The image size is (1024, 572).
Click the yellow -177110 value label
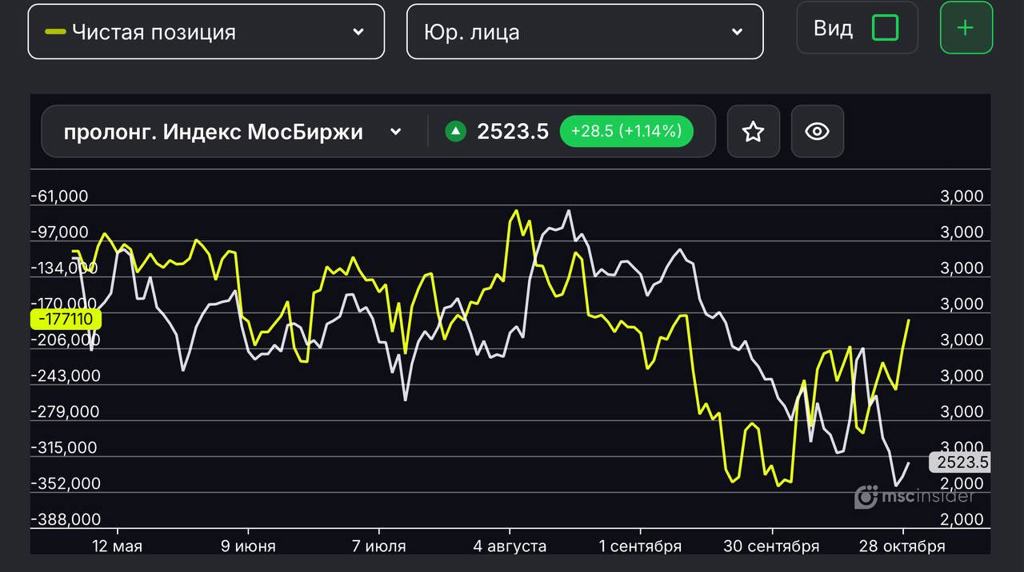point(65,319)
